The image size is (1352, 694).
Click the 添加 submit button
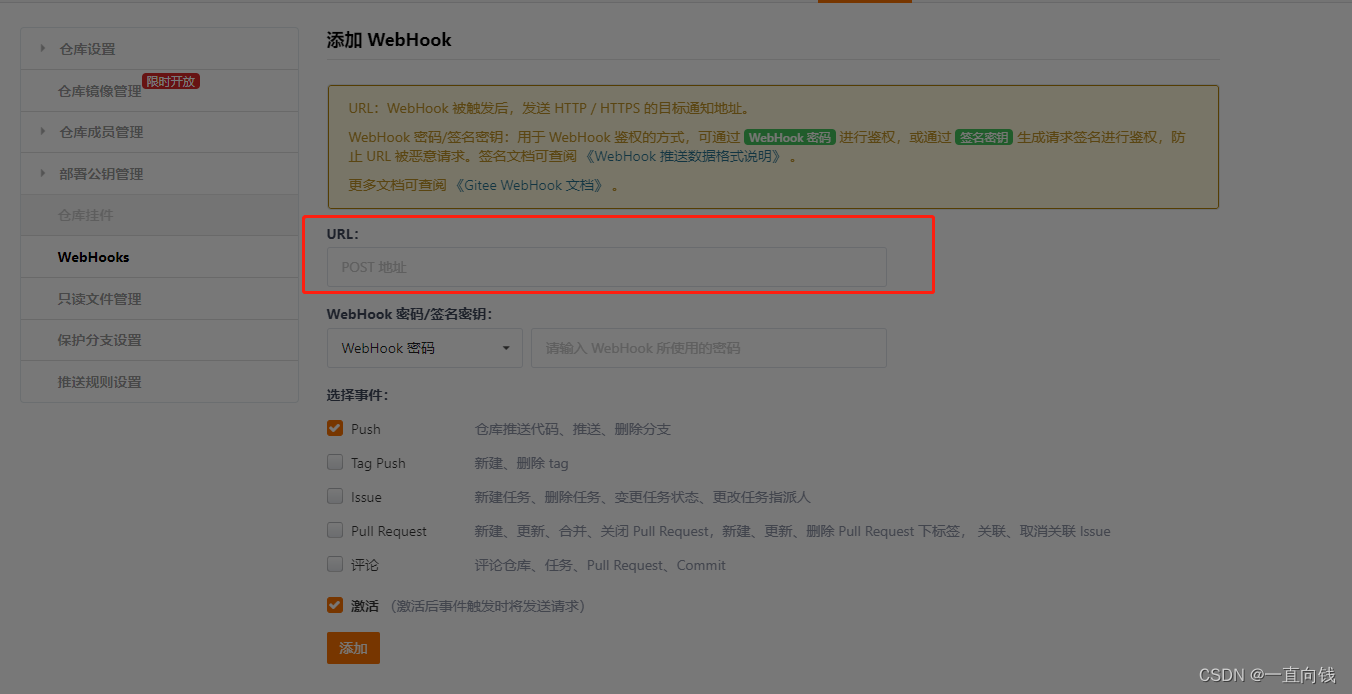click(x=353, y=648)
